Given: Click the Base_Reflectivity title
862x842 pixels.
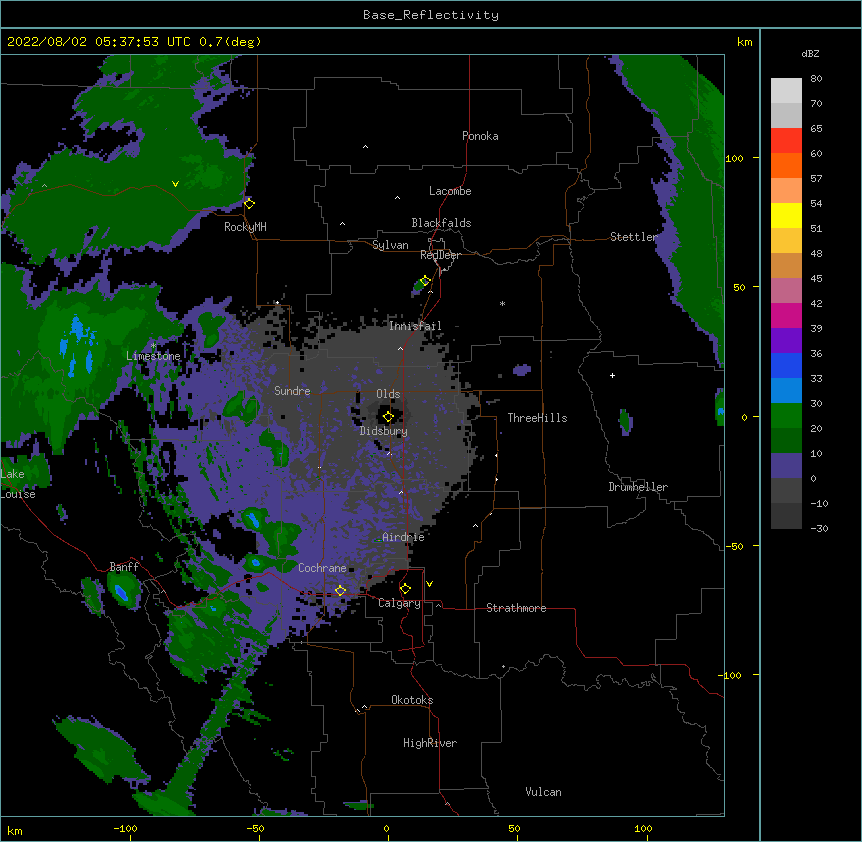Looking at the screenshot, I should (431, 15).
